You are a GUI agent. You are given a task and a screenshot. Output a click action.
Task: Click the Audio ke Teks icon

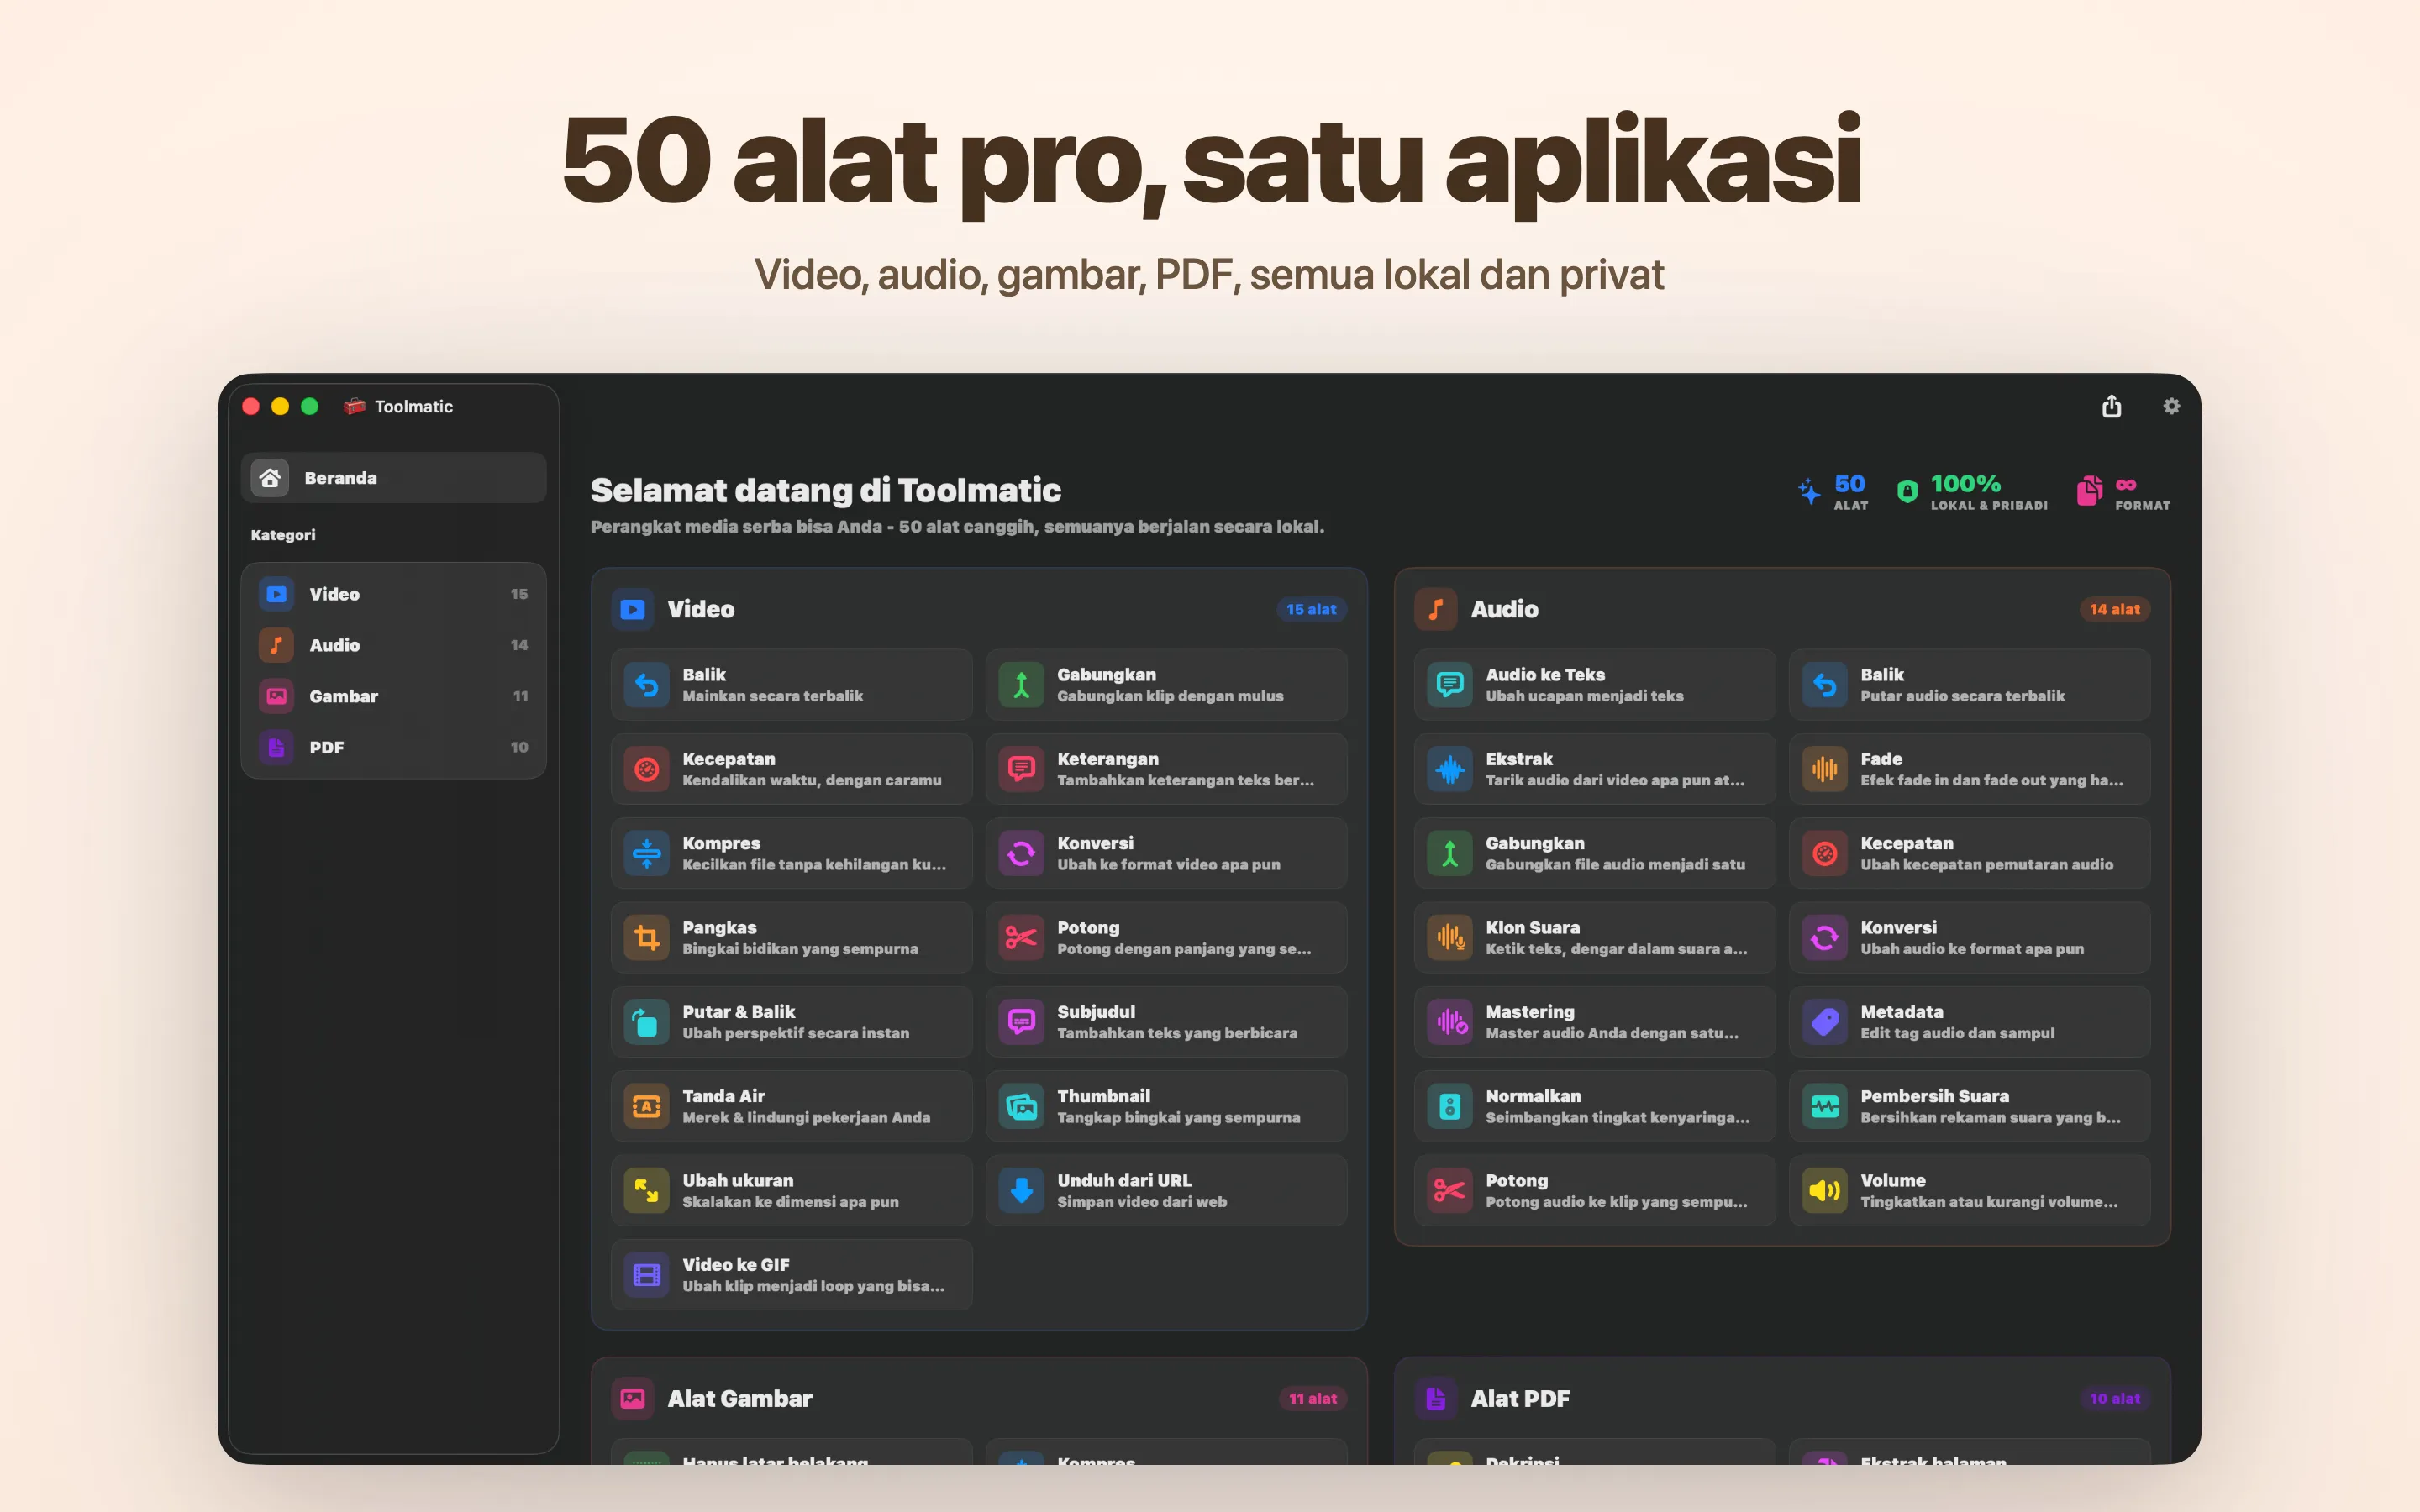coord(1450,685)
